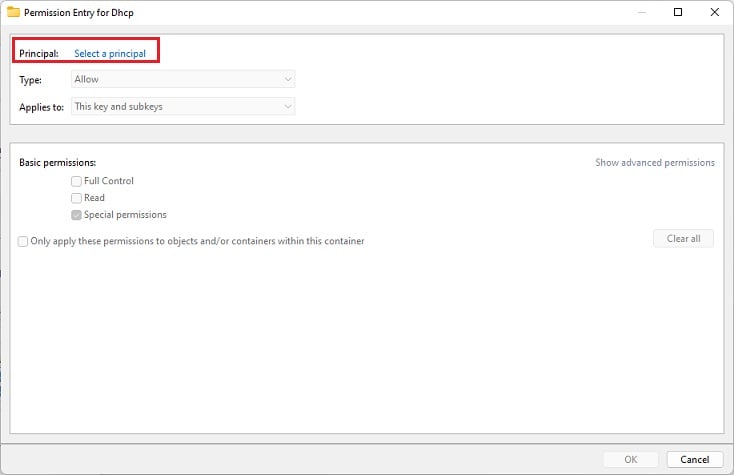Maximize the Permission Entry window
Screen dimensions: 734x475
click(x=677, y=12)
